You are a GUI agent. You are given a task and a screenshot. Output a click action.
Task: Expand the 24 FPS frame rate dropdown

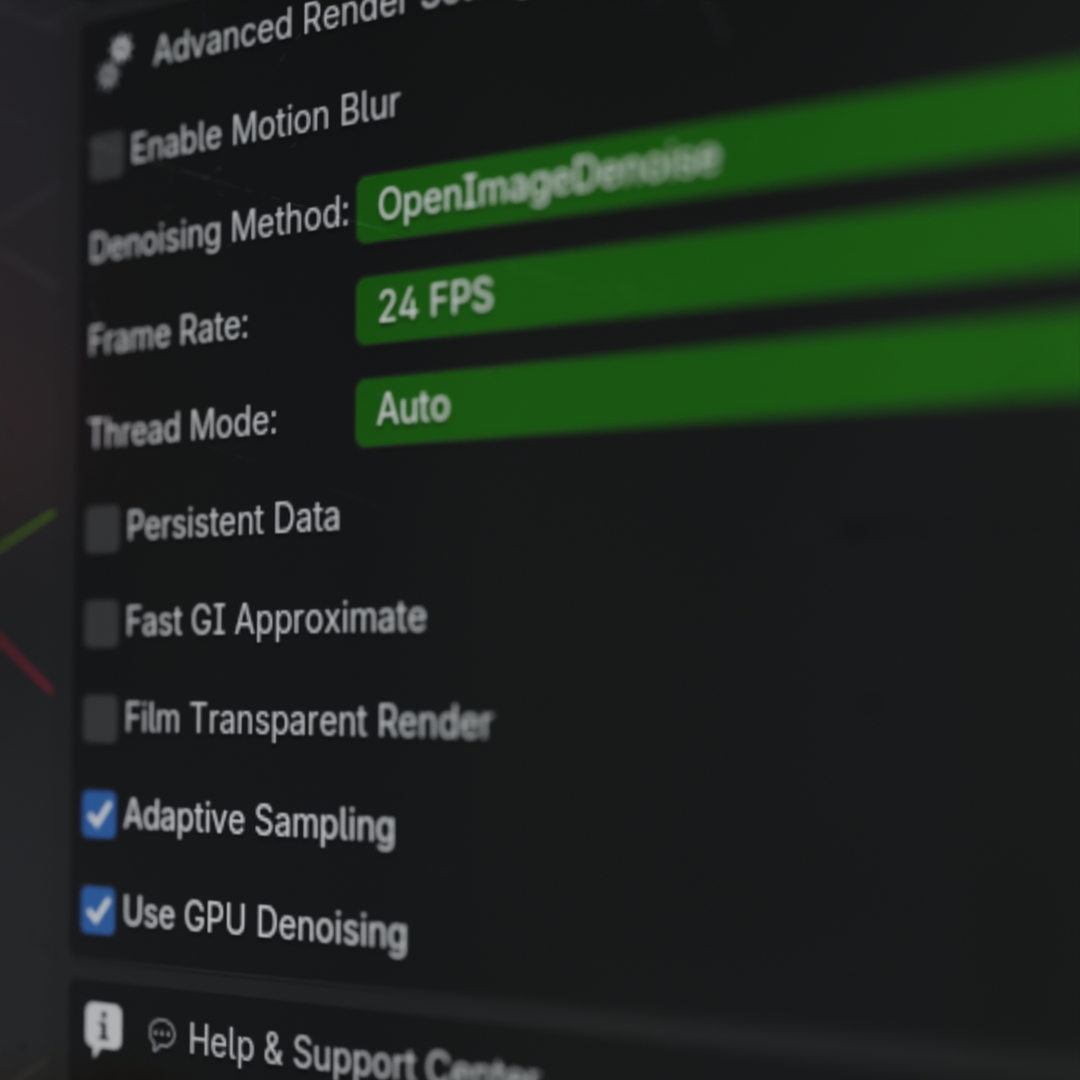click(718, 260)
